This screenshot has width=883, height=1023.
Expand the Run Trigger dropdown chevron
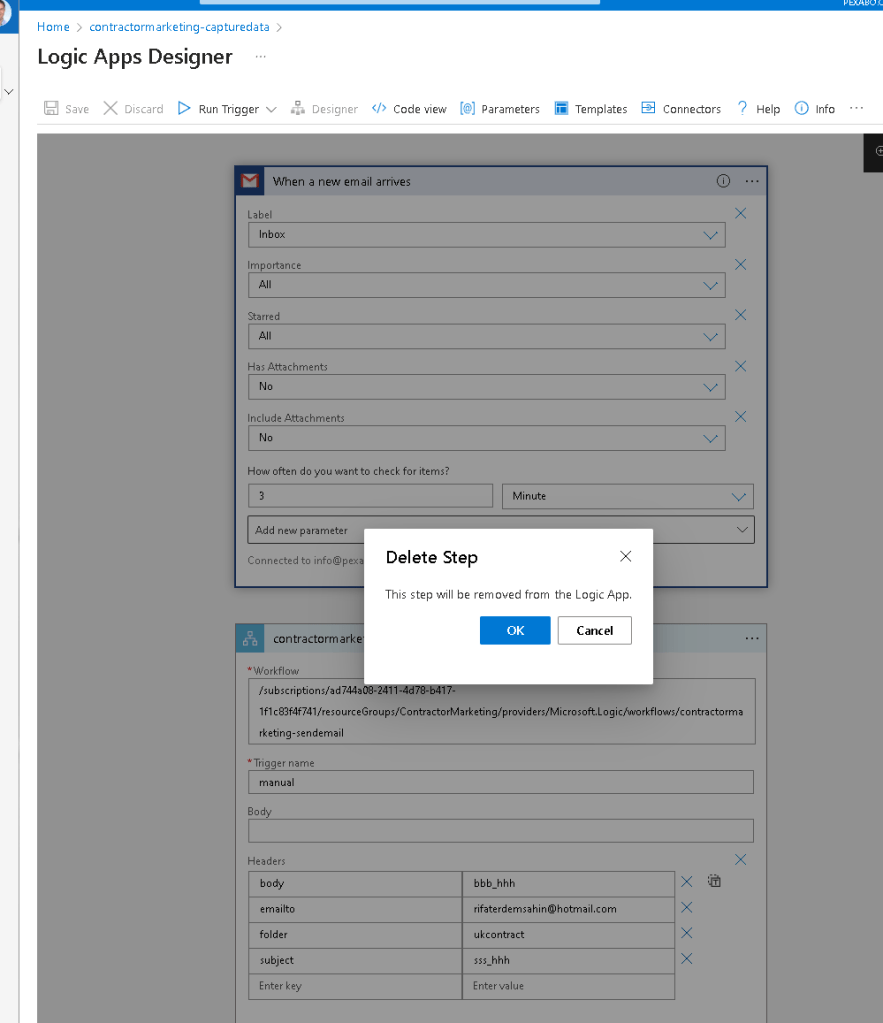[x=271, y=109]
